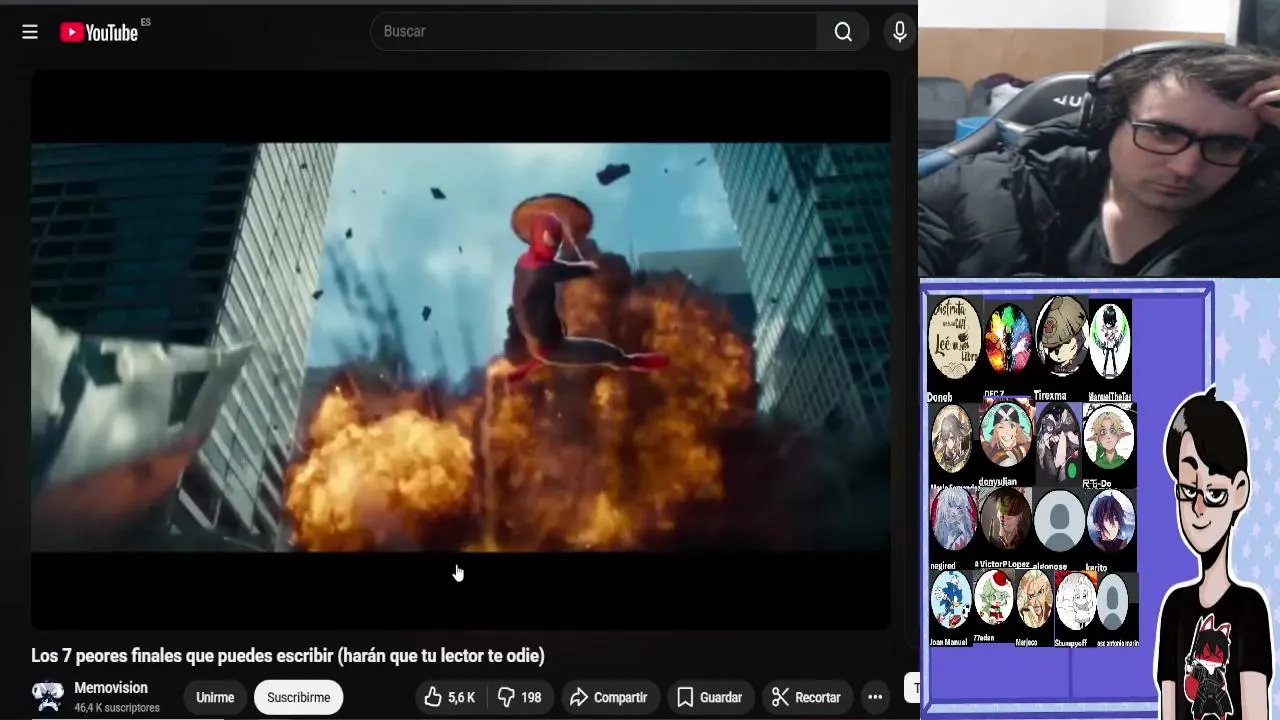This screenshot has width=1280, height=720.
Task: Dislike the video with the 198 thumbs-down
Action: tap(520, 697)
